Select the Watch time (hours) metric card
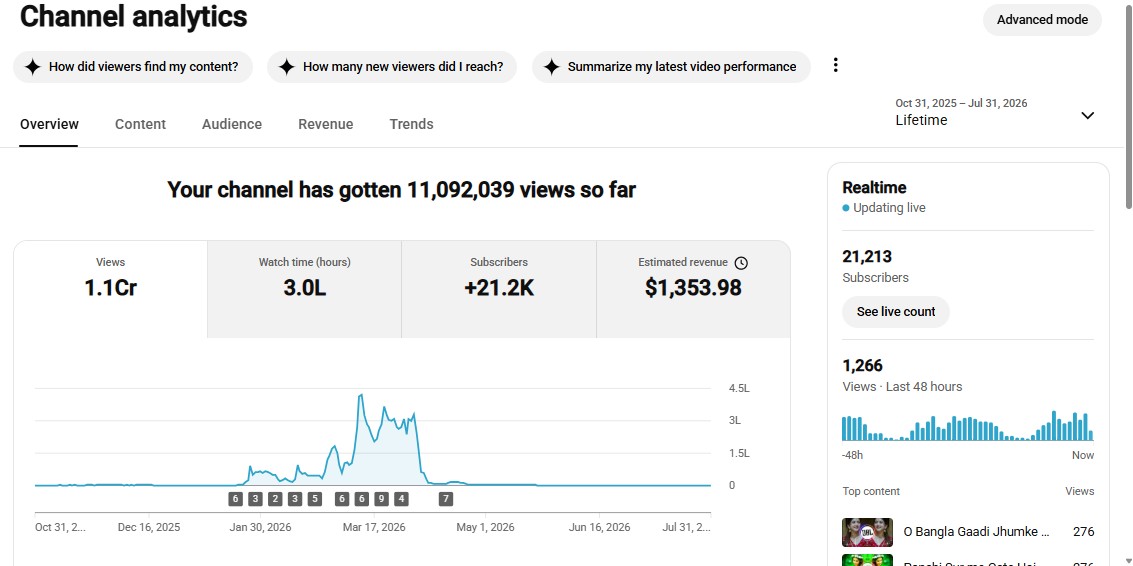Screen dimensions: 1133x566 (304, 289)
